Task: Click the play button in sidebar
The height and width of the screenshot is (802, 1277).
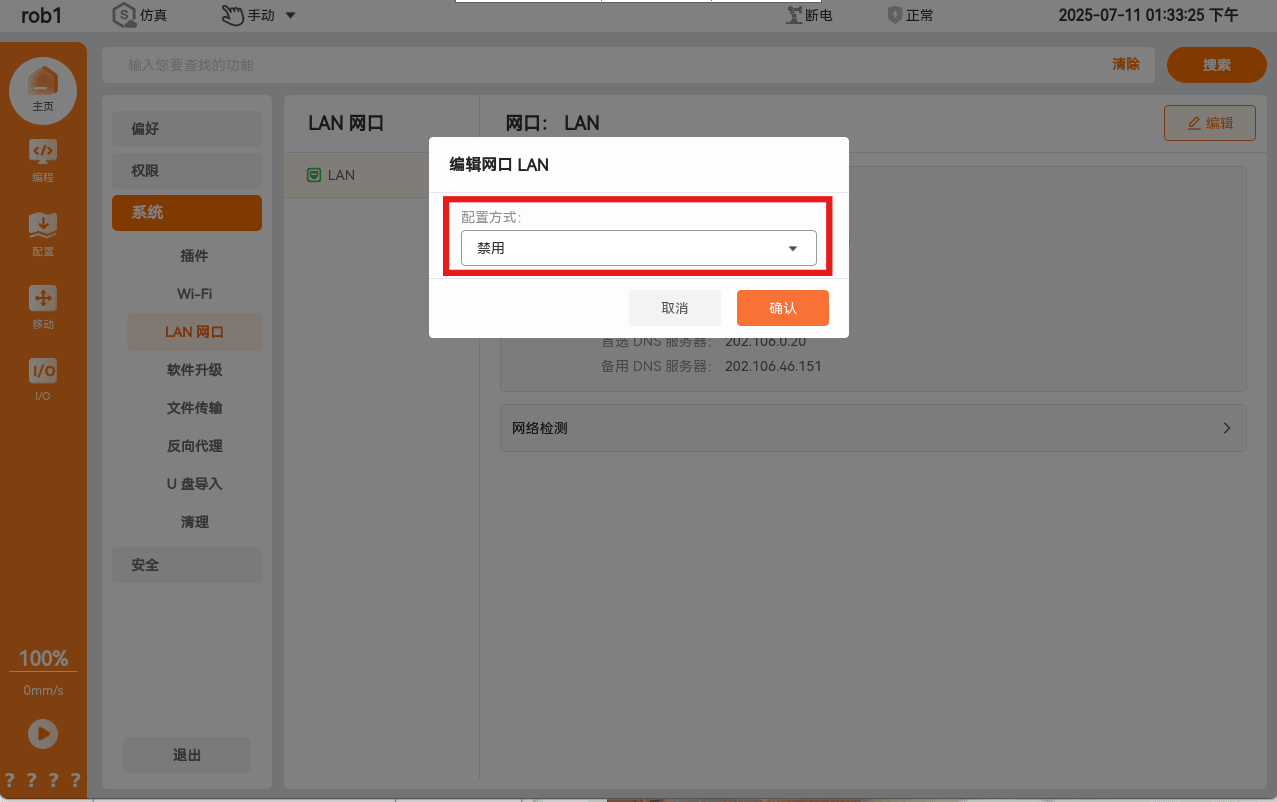Action: 42,735
